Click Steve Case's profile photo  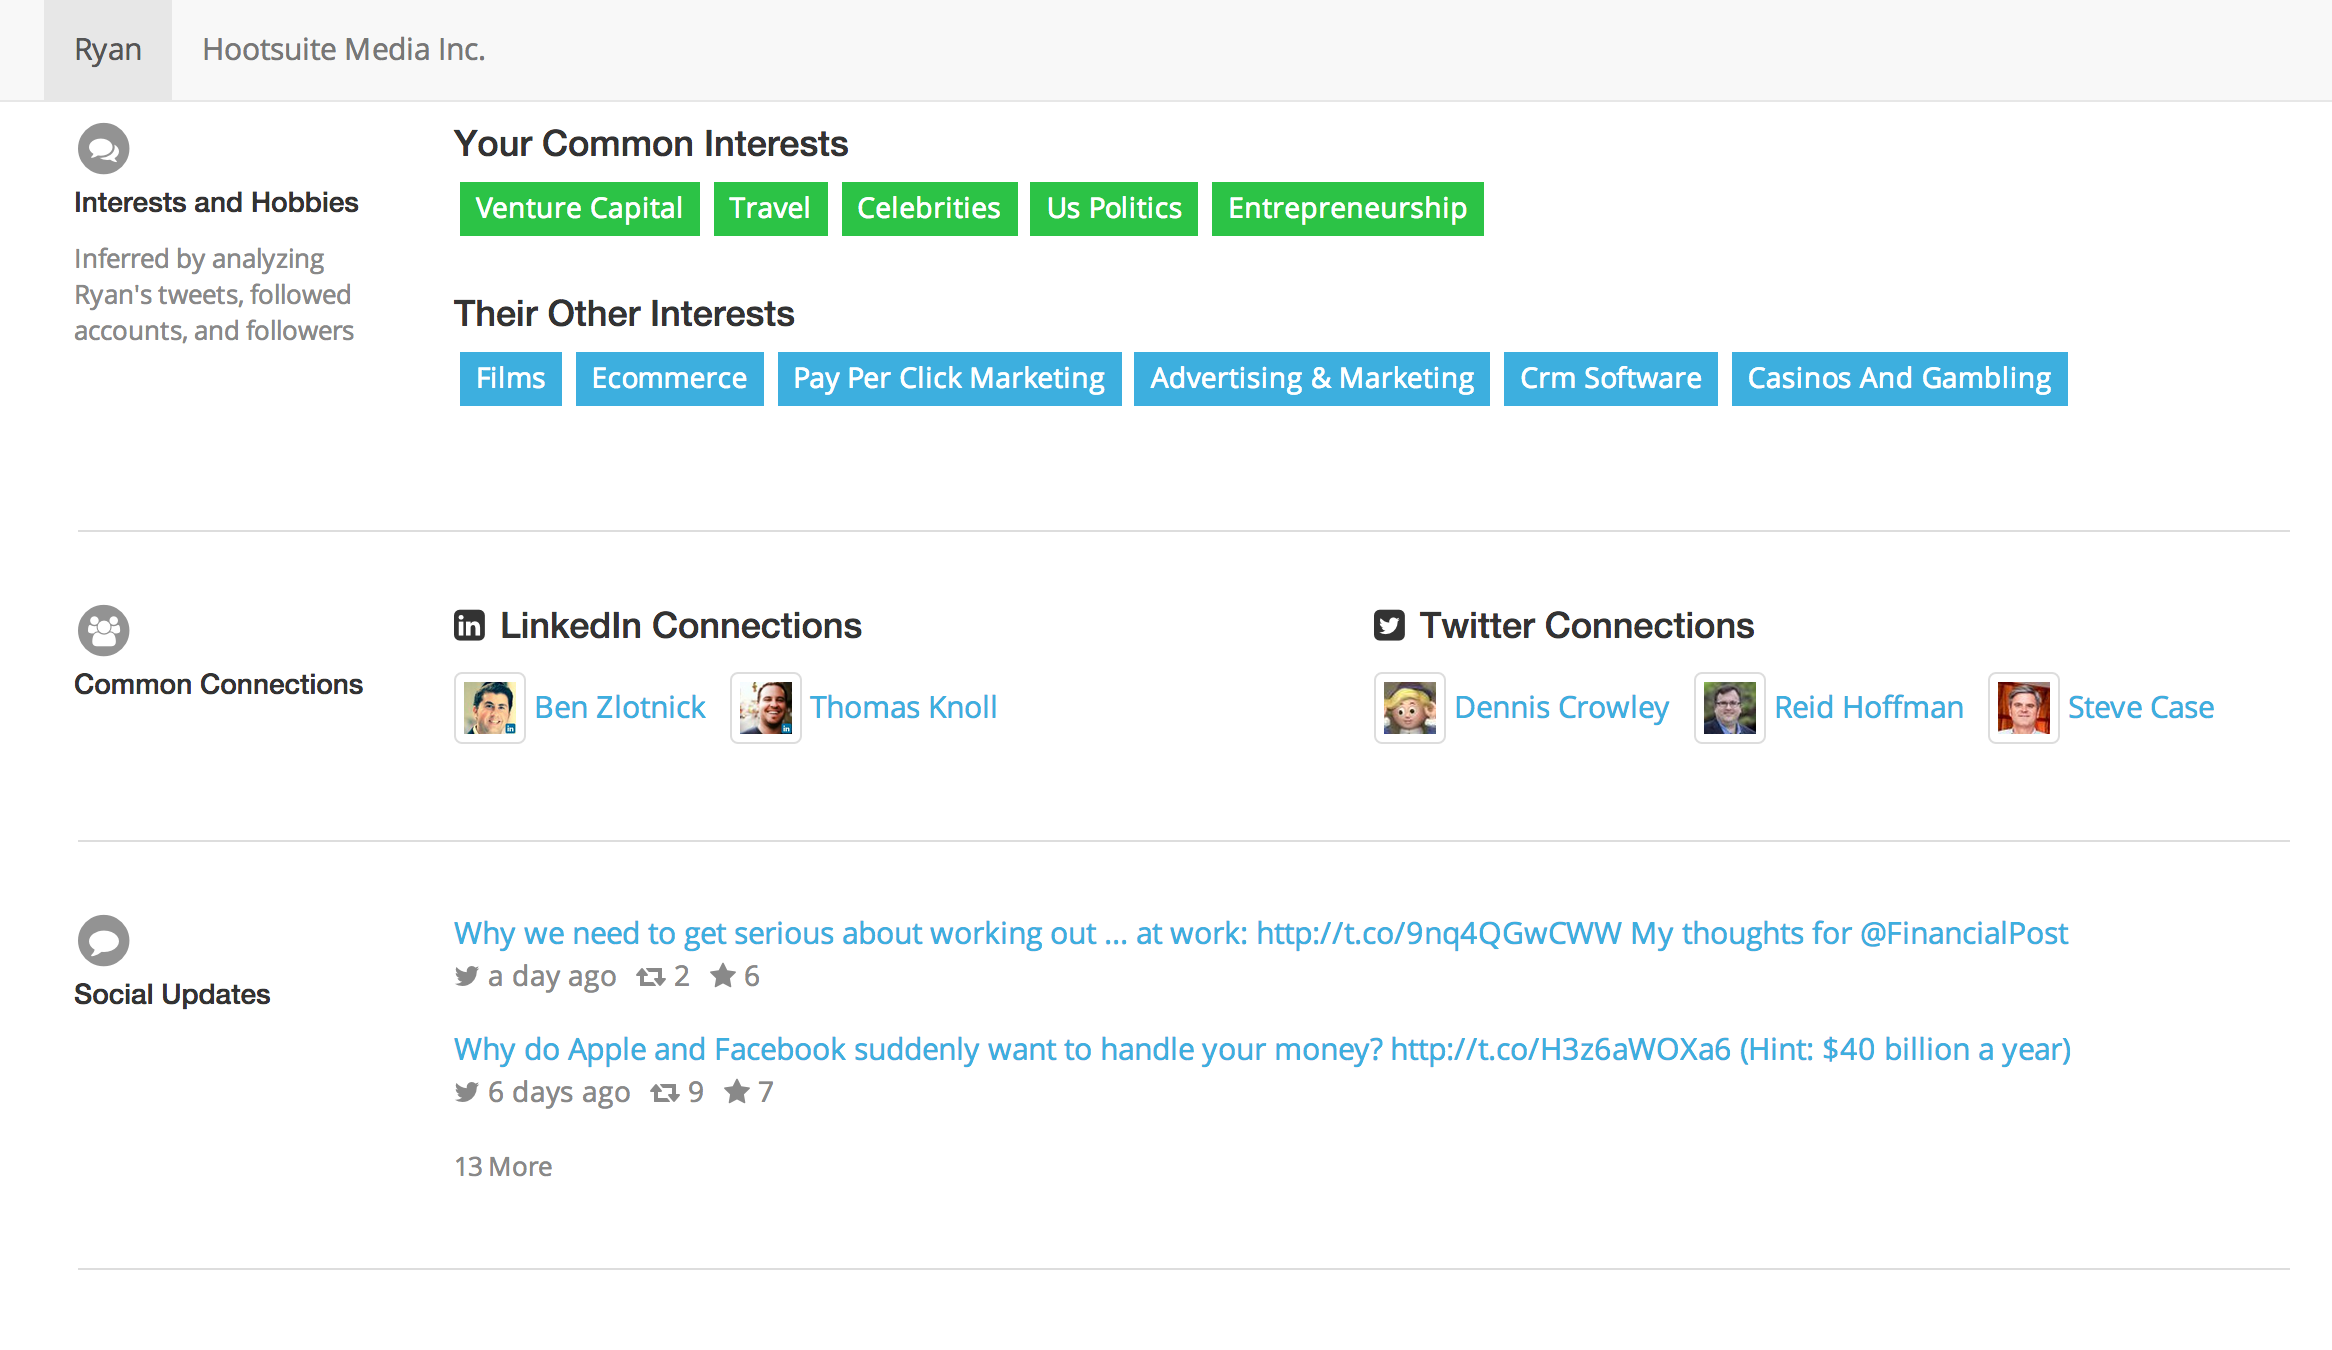coord(2024,708)
